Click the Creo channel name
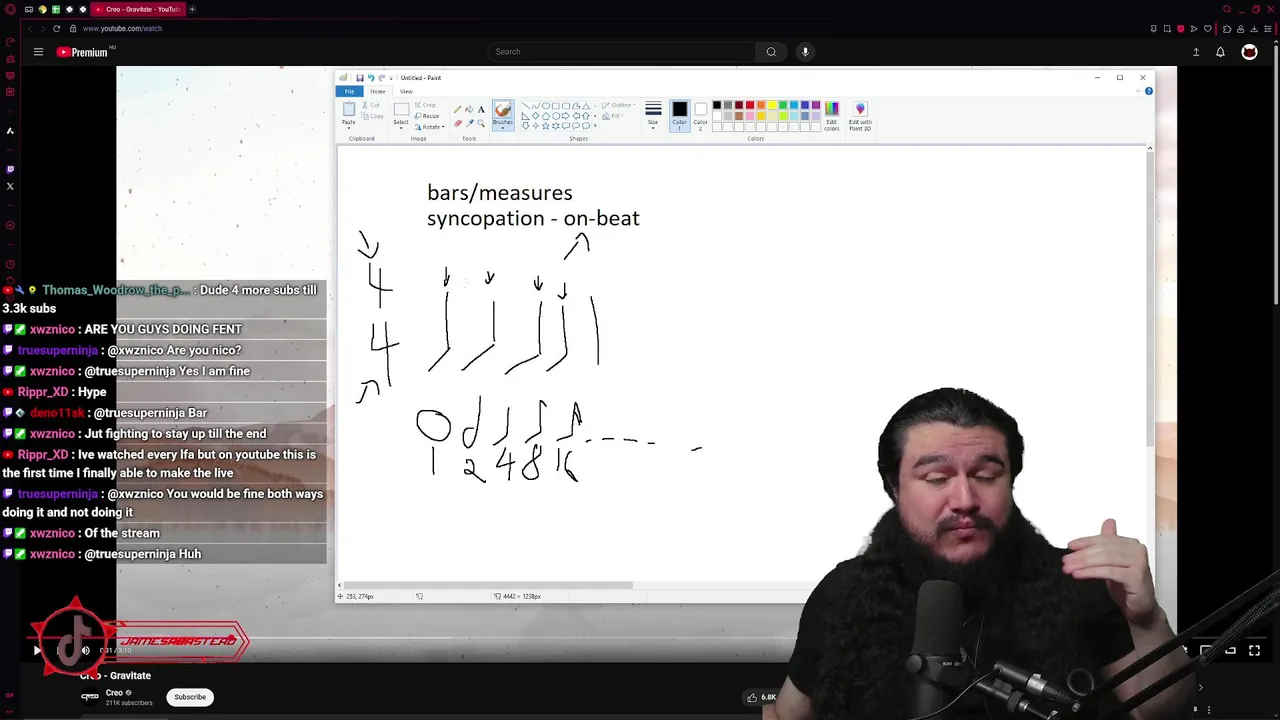The image size is (1280, 720). point(114,692)
